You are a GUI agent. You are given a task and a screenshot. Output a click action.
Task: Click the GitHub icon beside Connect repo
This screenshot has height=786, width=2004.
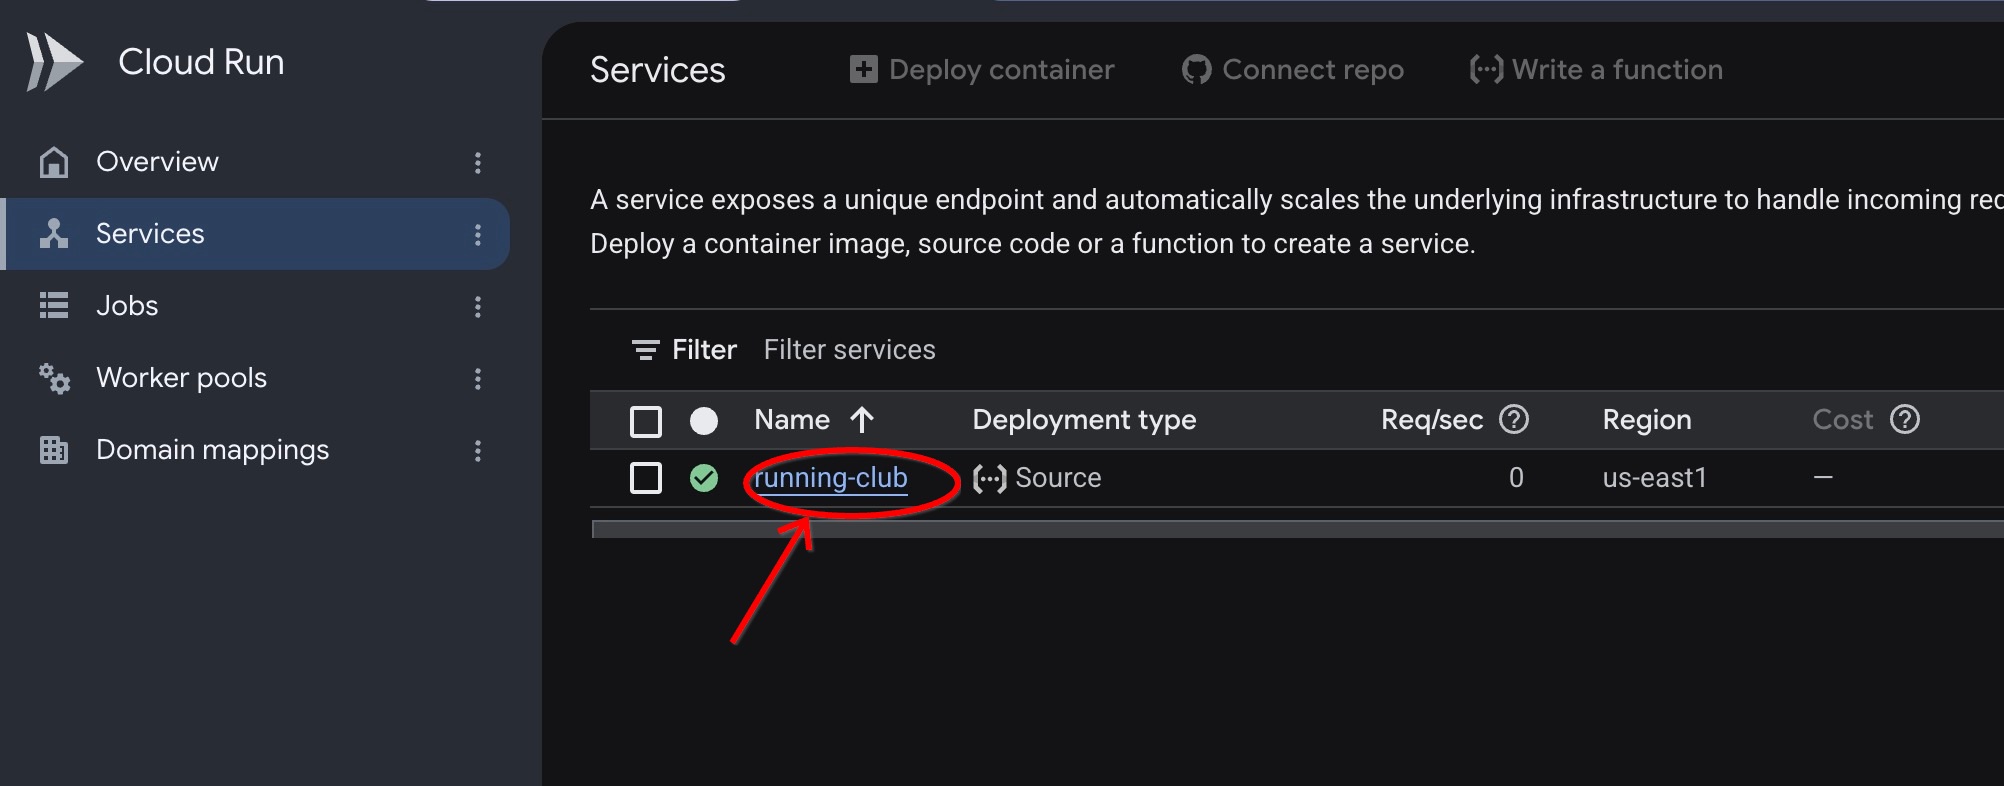tap(1196, 70)
